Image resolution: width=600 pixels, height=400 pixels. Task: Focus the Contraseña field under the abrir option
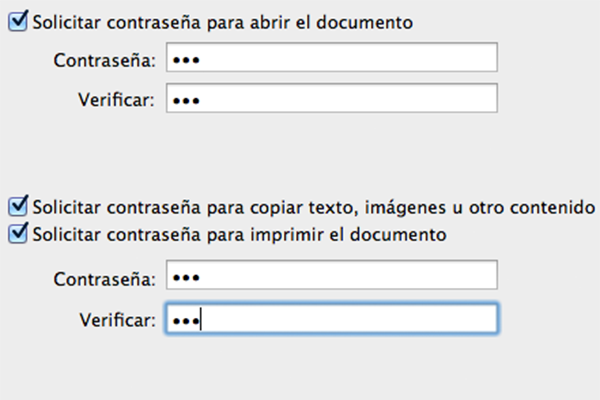(332, 57)
